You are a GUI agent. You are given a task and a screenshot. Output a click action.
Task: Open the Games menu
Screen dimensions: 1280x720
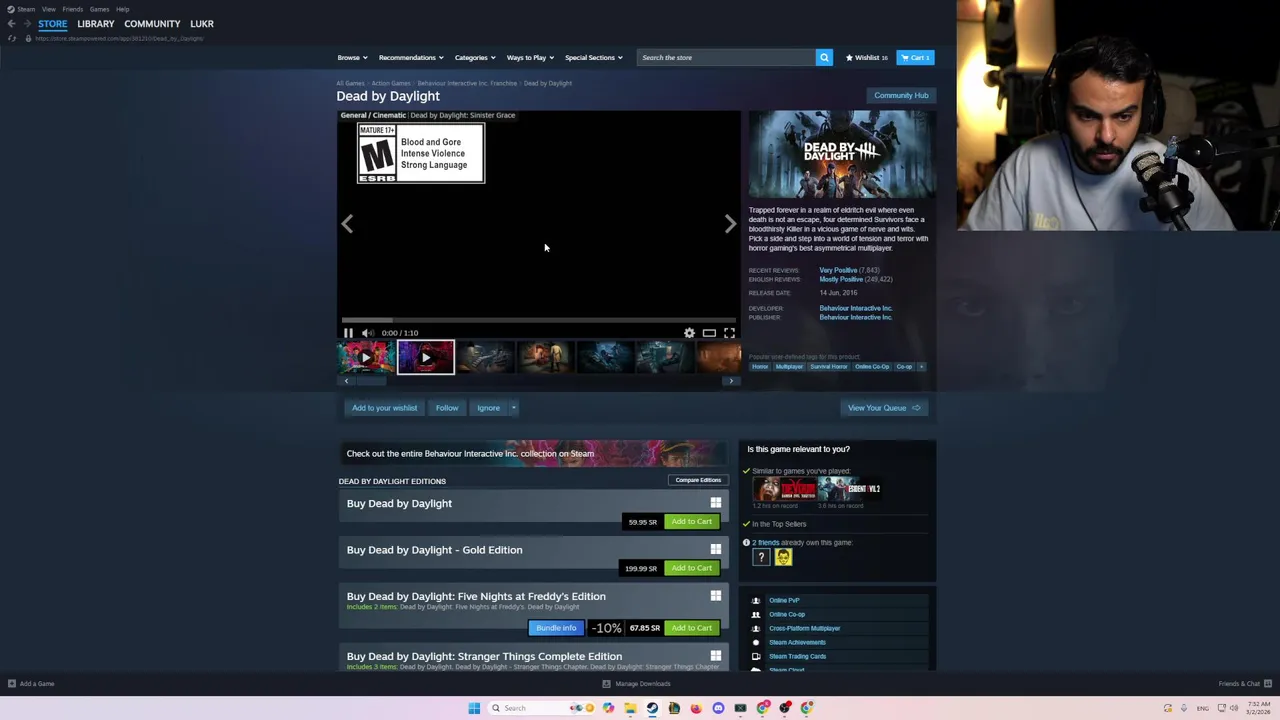(x=99, y=9)
